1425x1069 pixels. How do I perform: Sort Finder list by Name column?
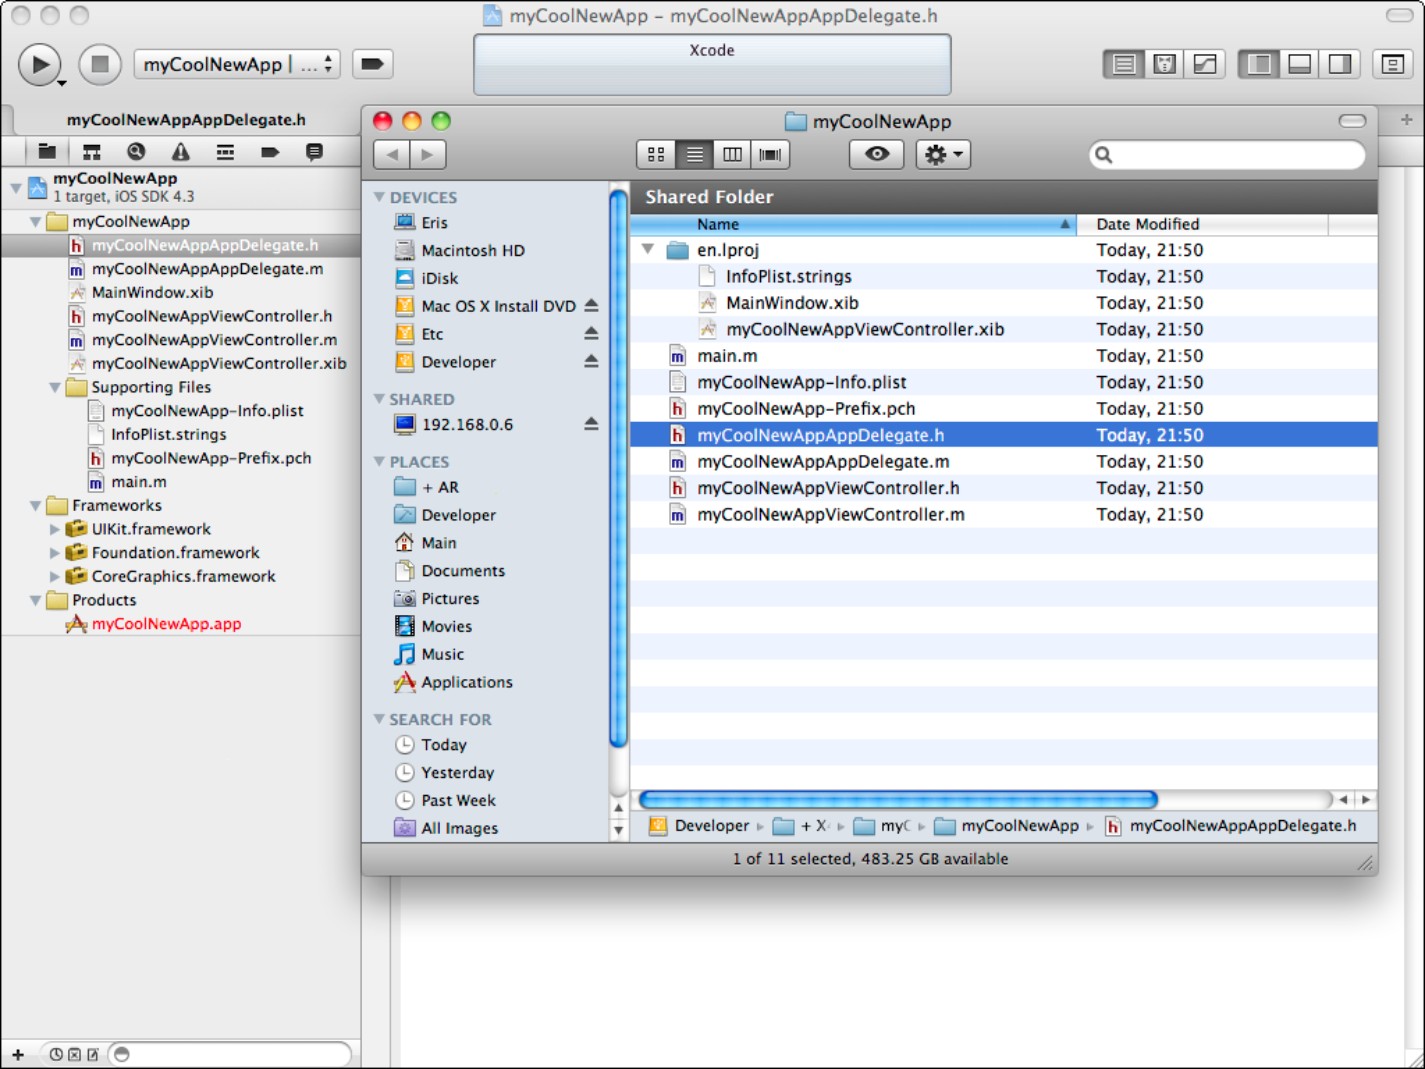click(853, 225)
